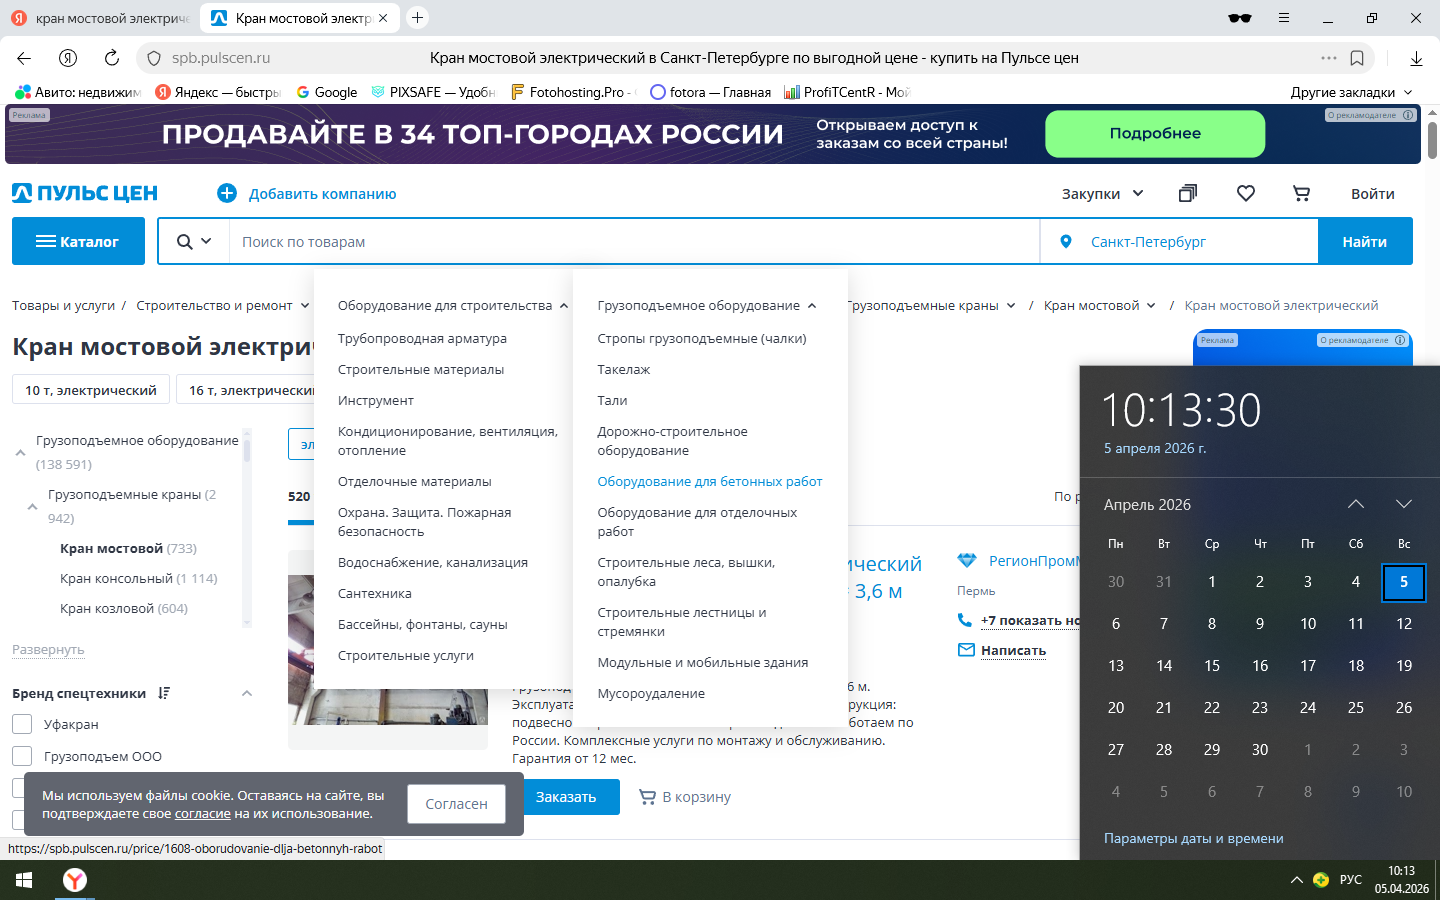This screenshot has height=900, width=1440.
Task: Open the browser downloads panel
Action: point(1416,58)
